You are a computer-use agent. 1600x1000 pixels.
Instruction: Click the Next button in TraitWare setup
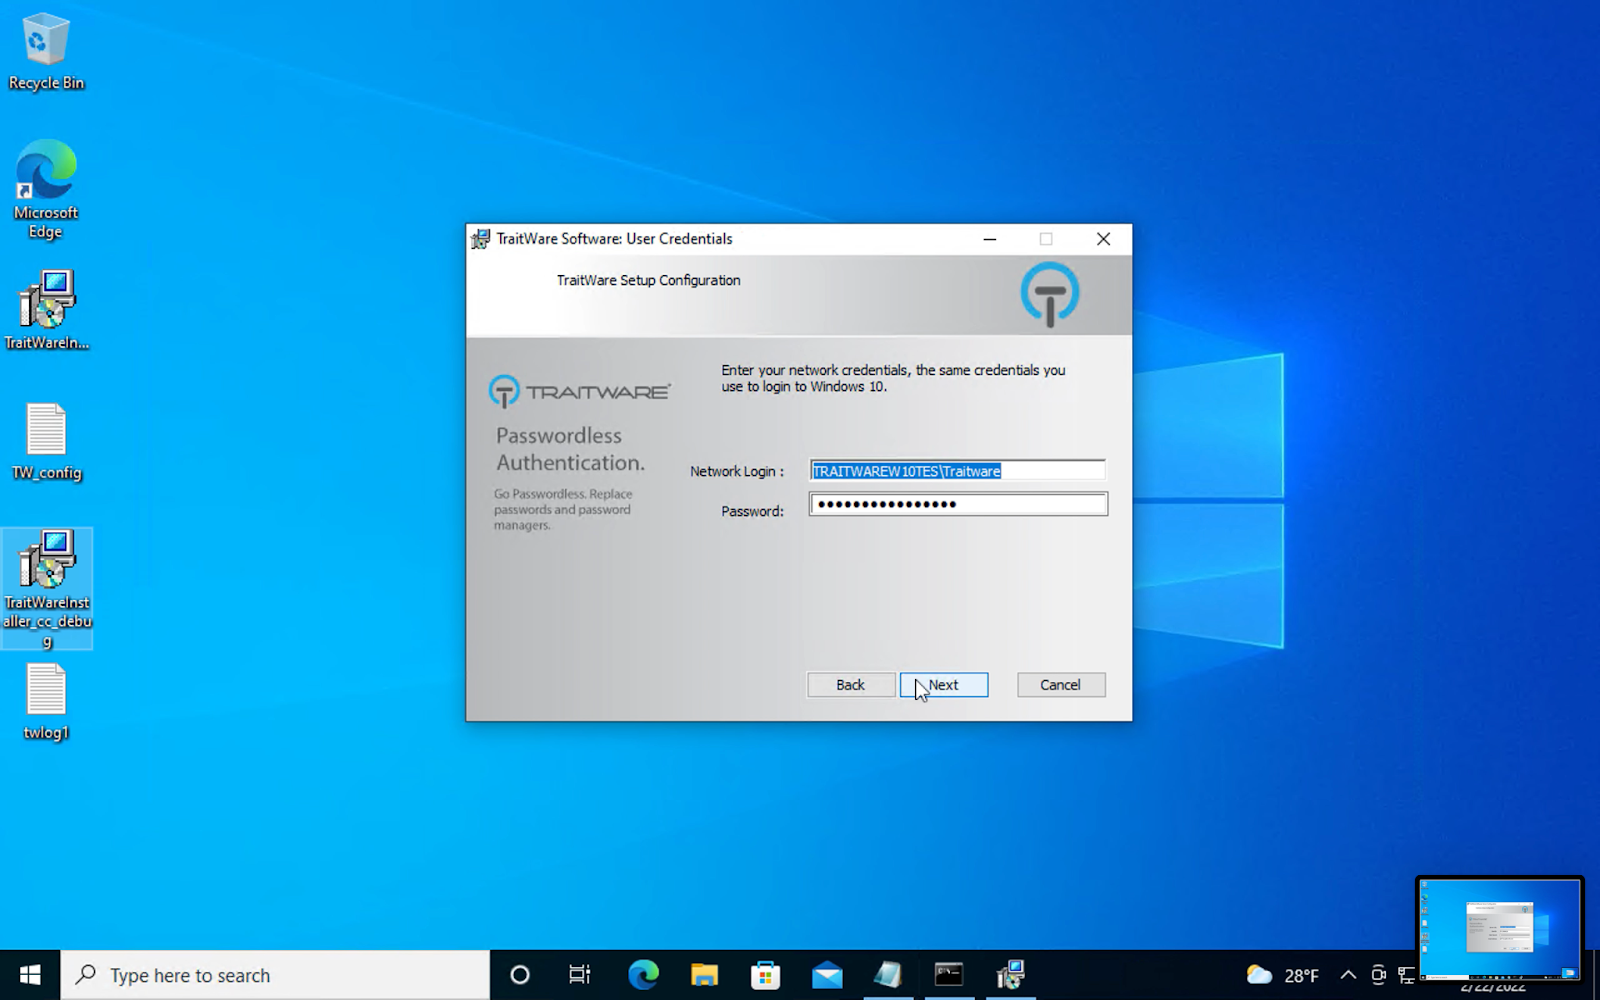[944, 685]
